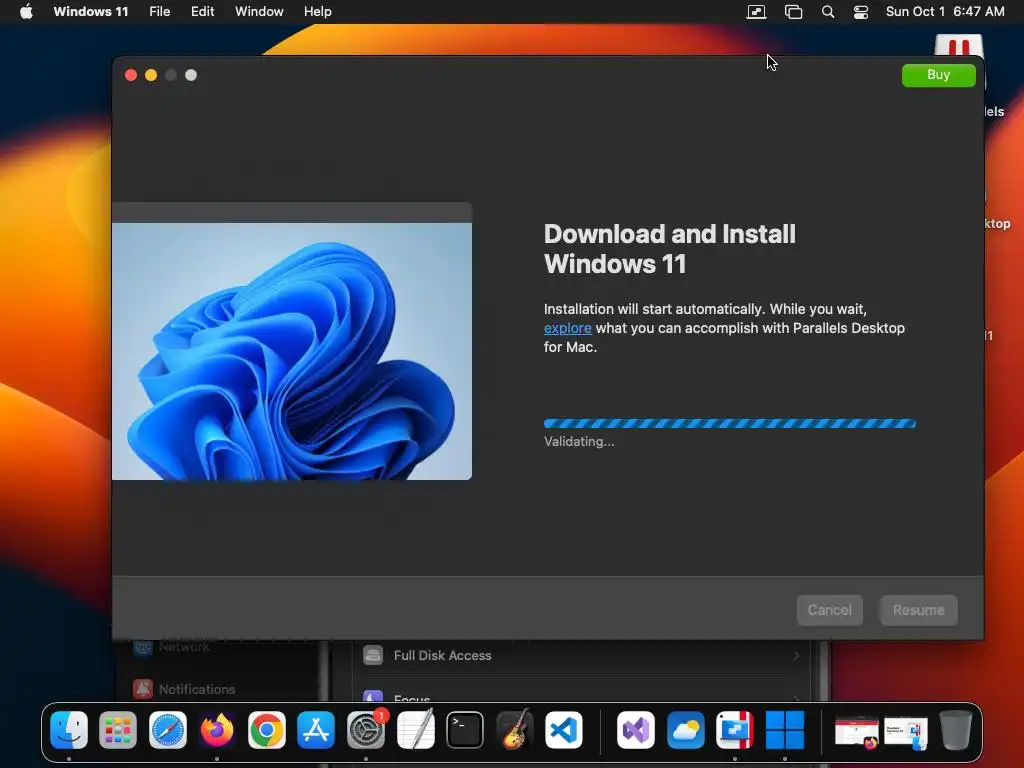This screenshot has width=1024, height=768.
Task: Close the installer window with the red button
Action: pyautogui.click(x=131, y=75)
